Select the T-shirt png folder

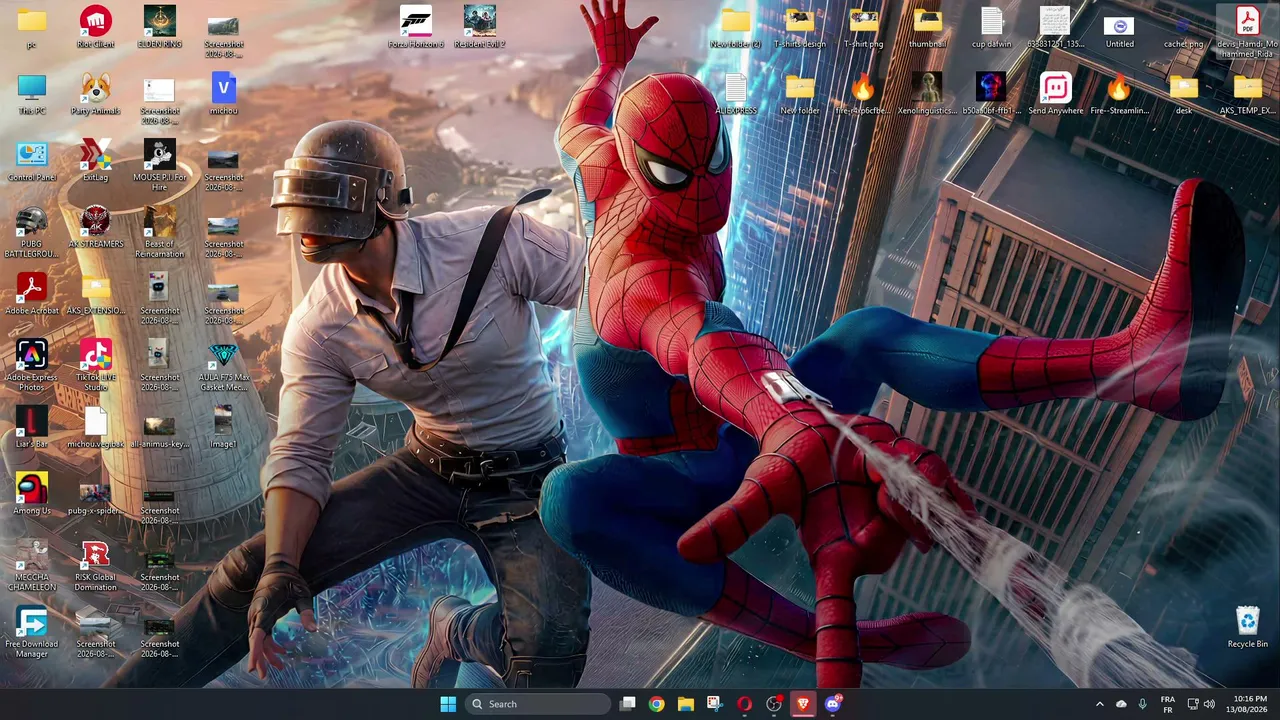(x=863, y=27)
